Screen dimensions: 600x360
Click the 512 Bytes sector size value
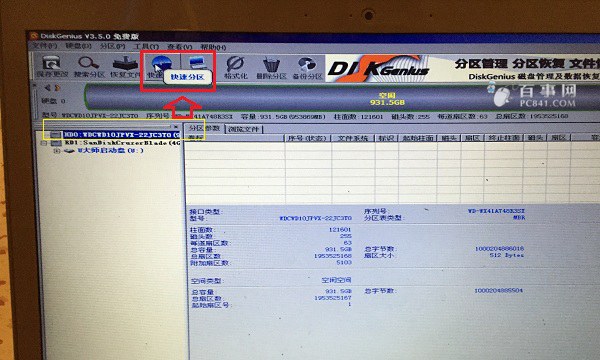pyautogui.click(x=507, y=255)
